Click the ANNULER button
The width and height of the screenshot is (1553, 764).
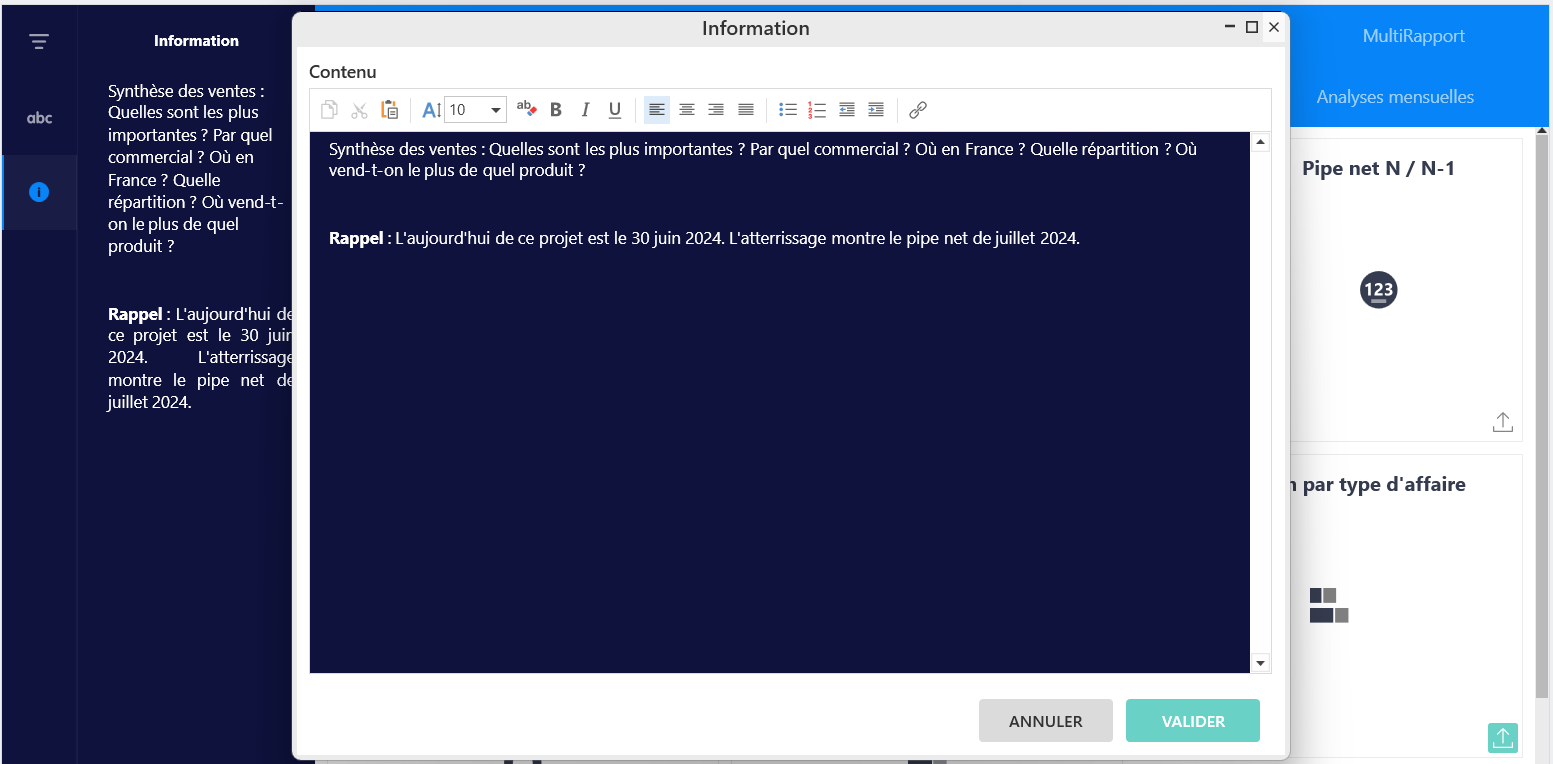(1045, 721)
